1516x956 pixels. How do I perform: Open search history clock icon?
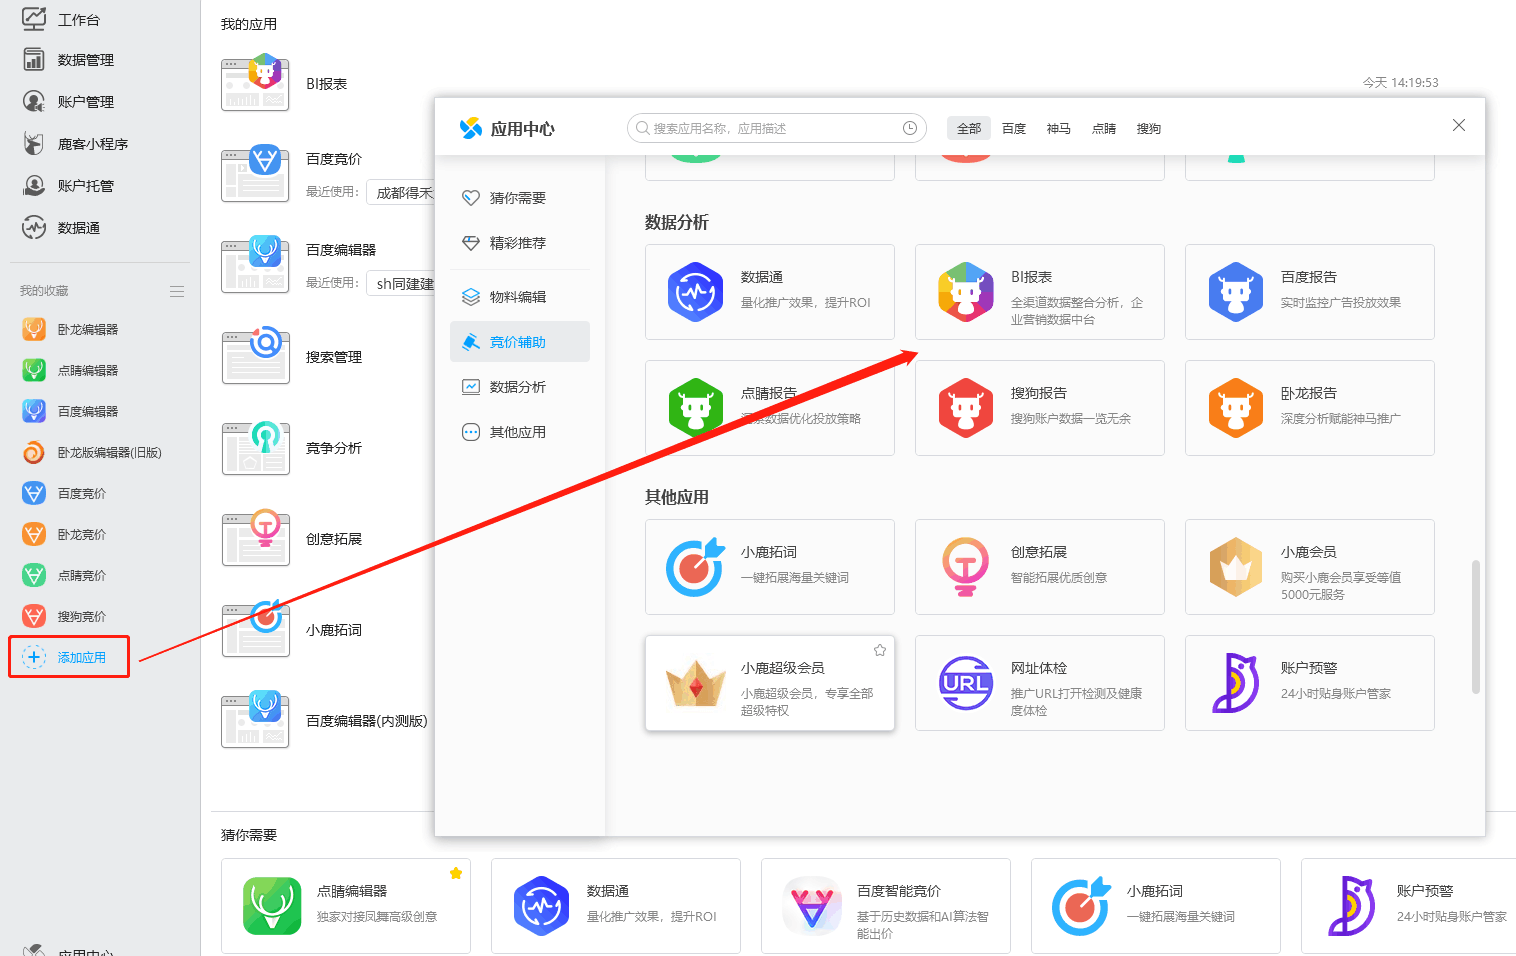tap(910, 128)
